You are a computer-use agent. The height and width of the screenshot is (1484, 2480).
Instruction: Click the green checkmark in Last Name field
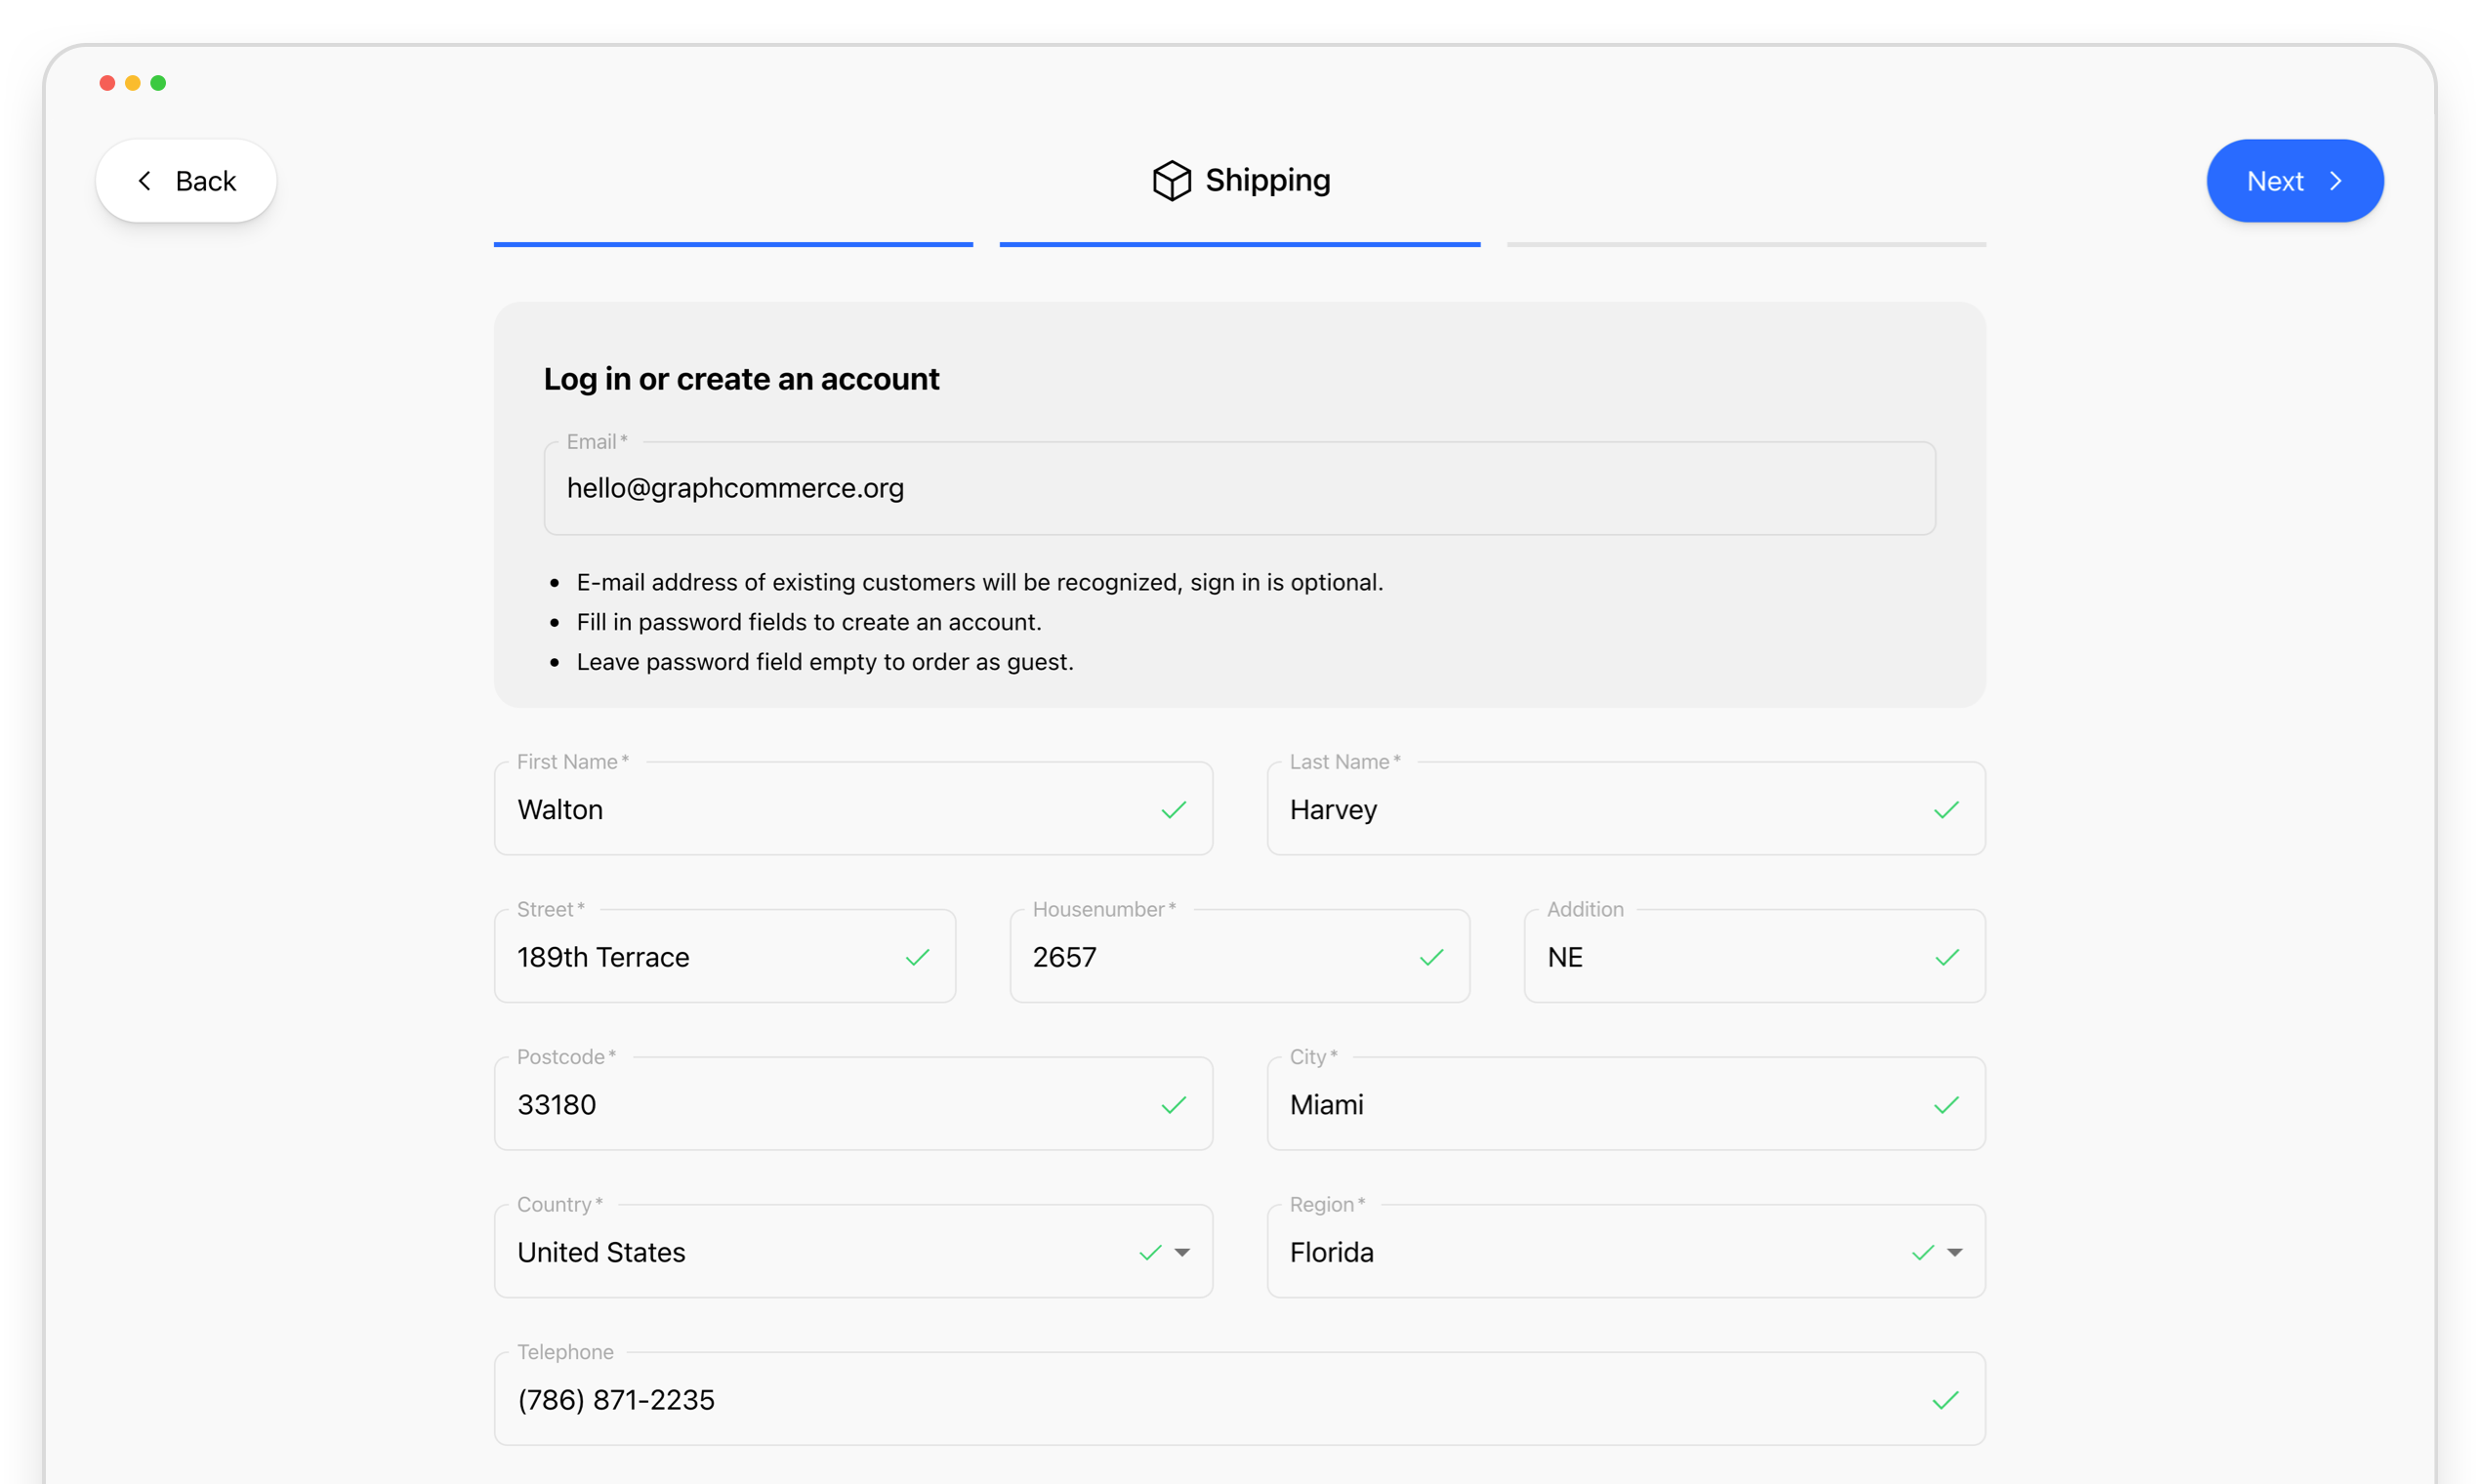pyautogui.click(x=1945, y=809)
